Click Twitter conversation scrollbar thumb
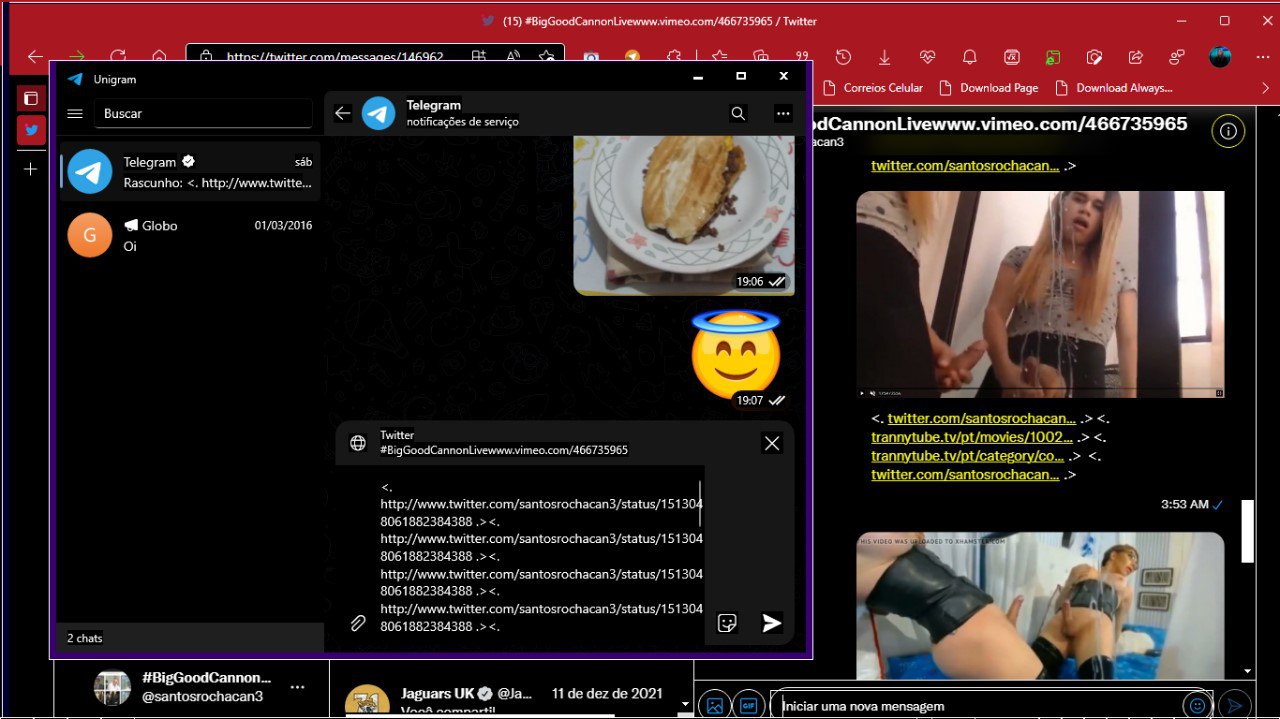This screenshot has height=719, width=1280. 1247,531
